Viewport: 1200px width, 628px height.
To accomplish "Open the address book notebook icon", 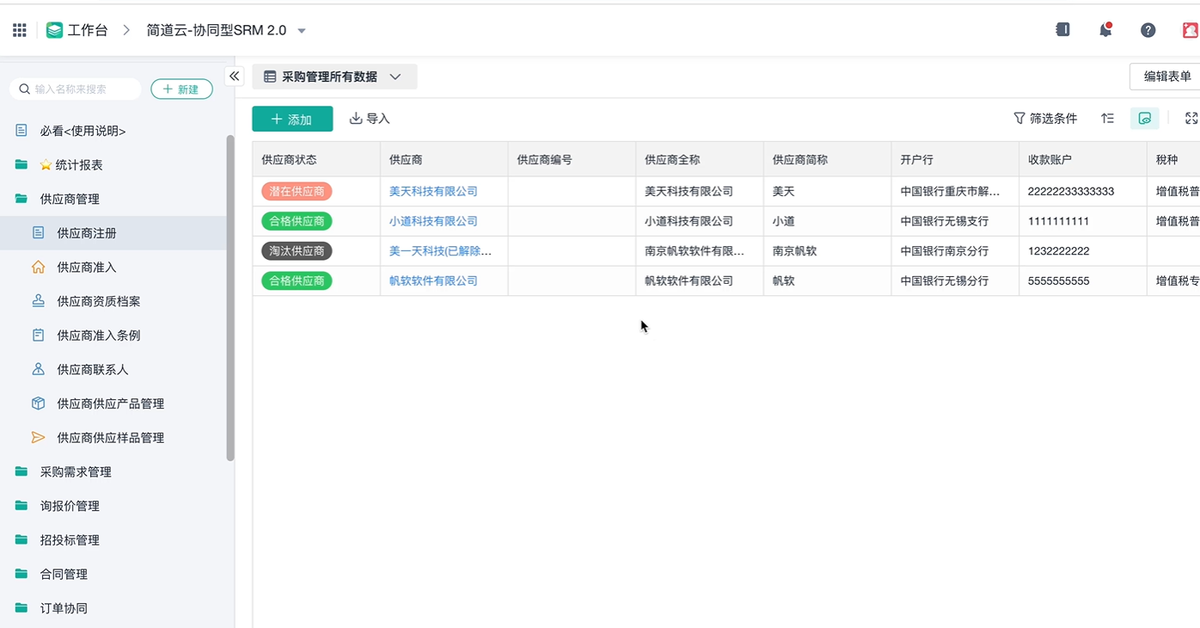I will tap(1063, 30).
